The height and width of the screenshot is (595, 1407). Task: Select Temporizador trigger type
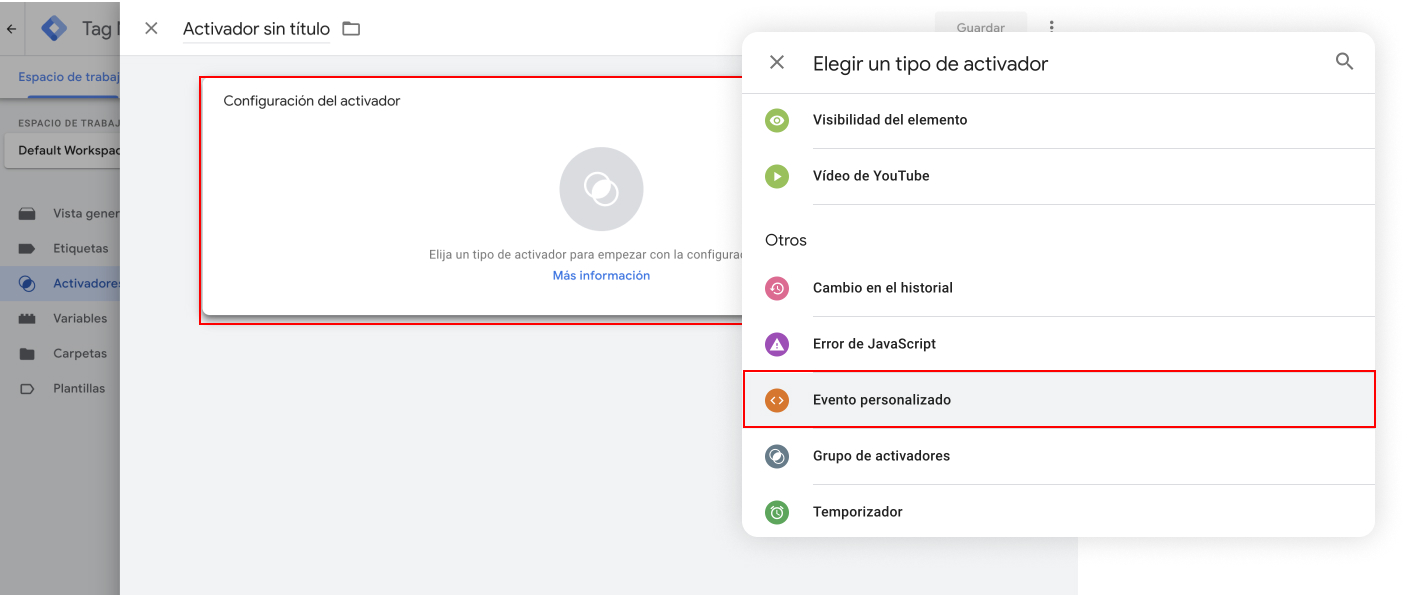1059,512
